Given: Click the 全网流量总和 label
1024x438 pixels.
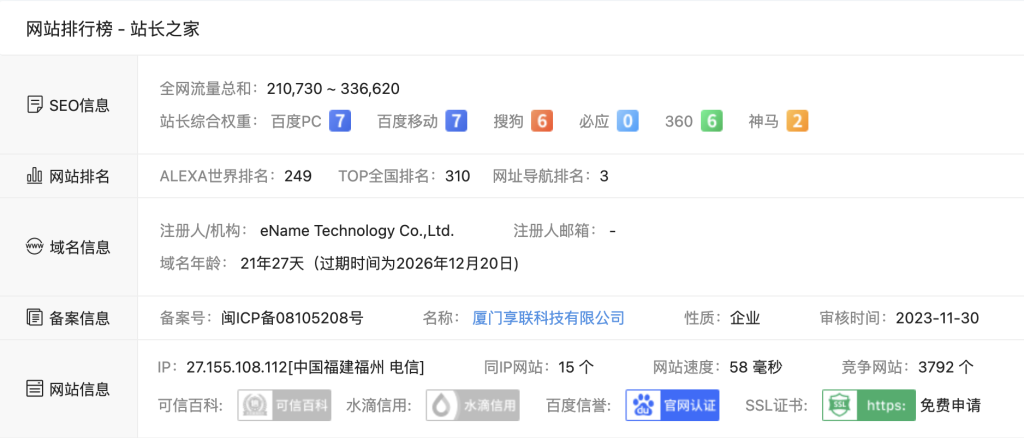Looking at the screenshot, I should pyautogui.click(x=210, y=89).
